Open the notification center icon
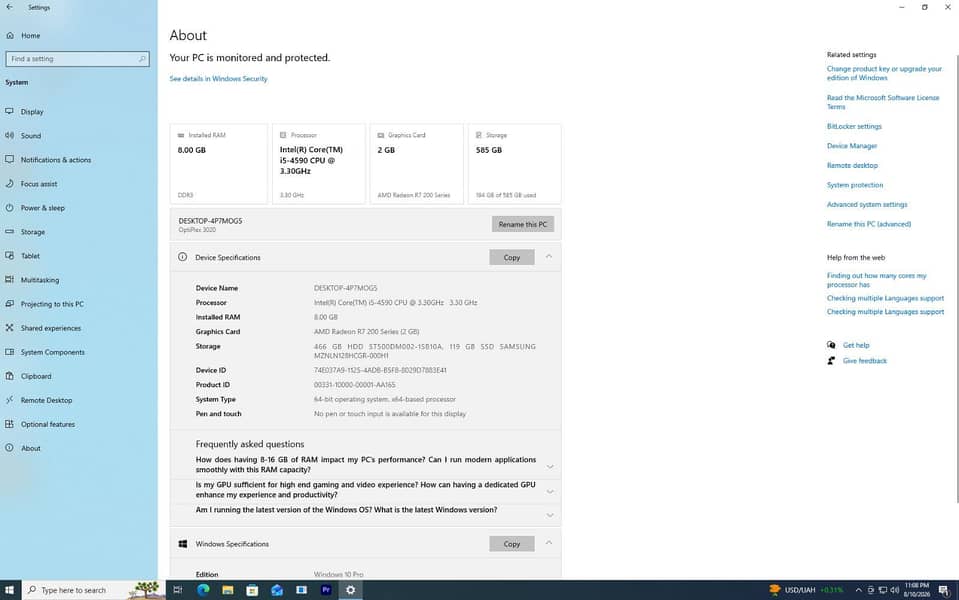Image resolution: width=959 pixels, height=600 pixels. pyautogui.click(x=944, y=590)
